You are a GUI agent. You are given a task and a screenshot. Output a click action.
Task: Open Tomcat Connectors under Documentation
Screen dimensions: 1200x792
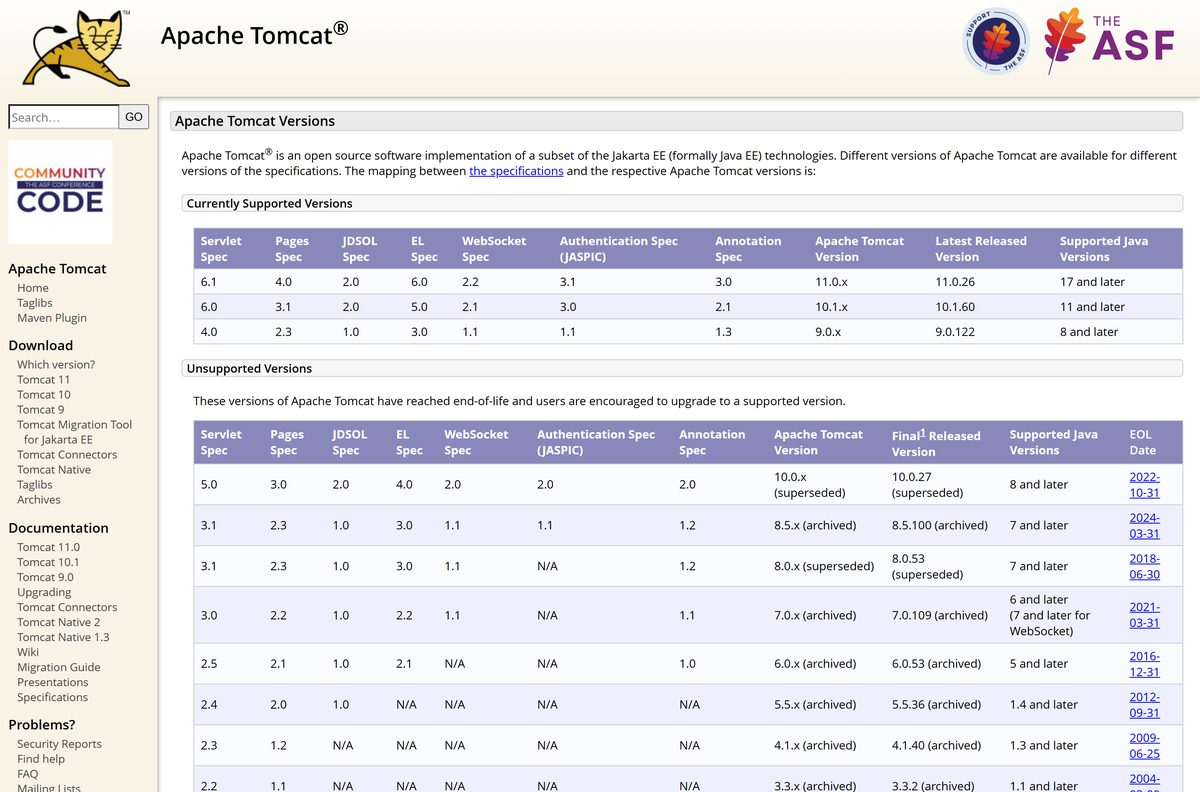tap(67, 607)
